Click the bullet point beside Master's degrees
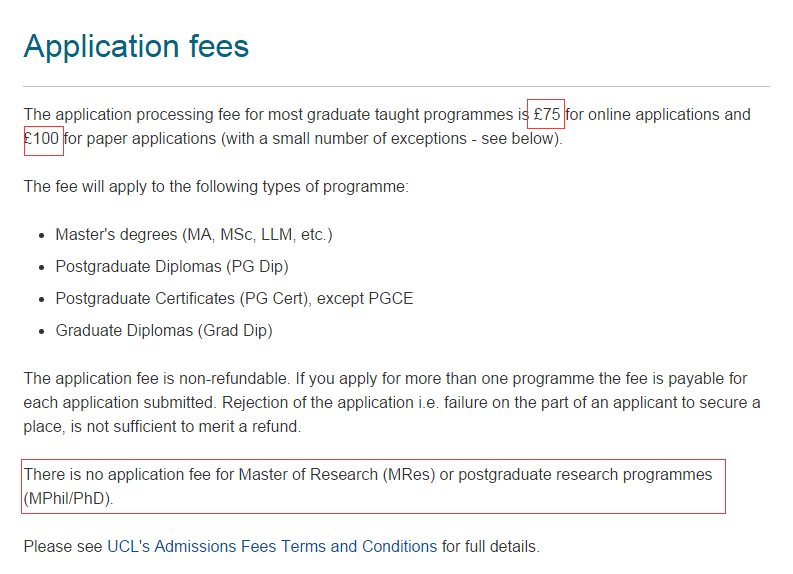Screen dimensions: 793x574 pos(41,236)
